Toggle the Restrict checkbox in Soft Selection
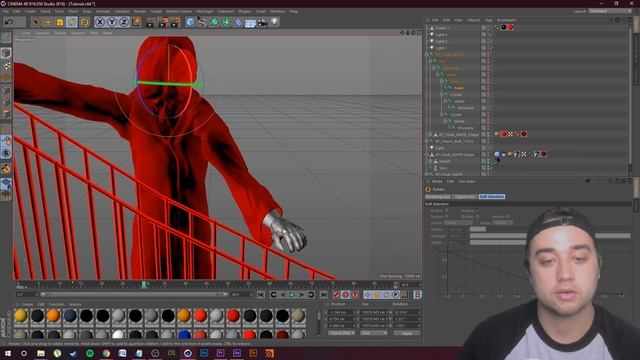Image resolution: width=640 pixels, height=360 pixels. (x=507, y=216)
